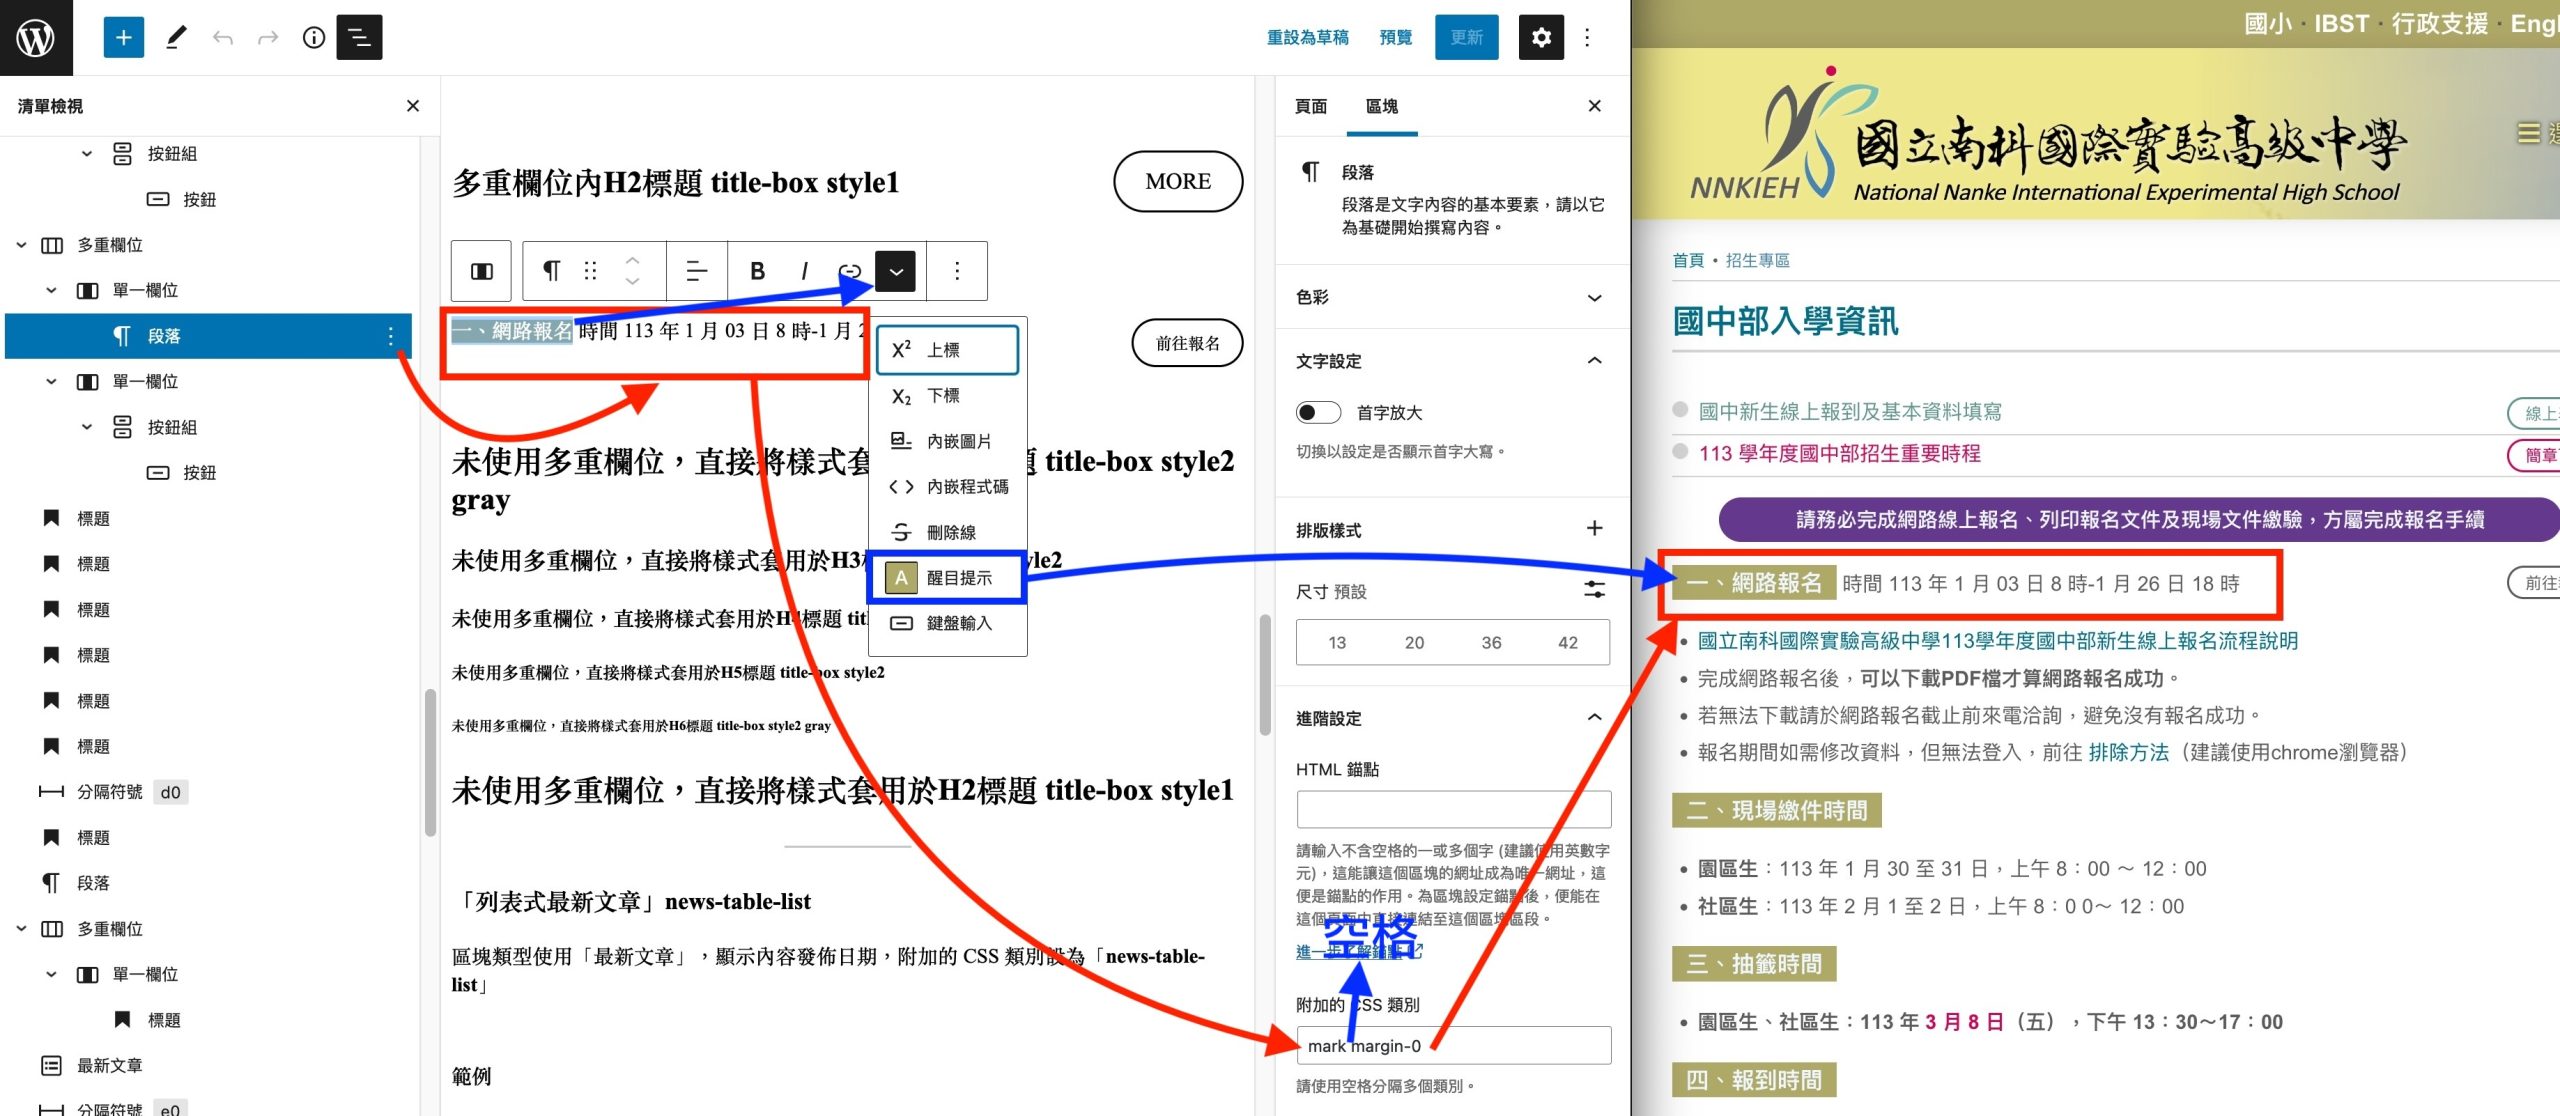Click the 附加的 CSS 類別 input field
Image resolution: width=2560 pixels, height=1116 pixels.
point(1453,1045)
